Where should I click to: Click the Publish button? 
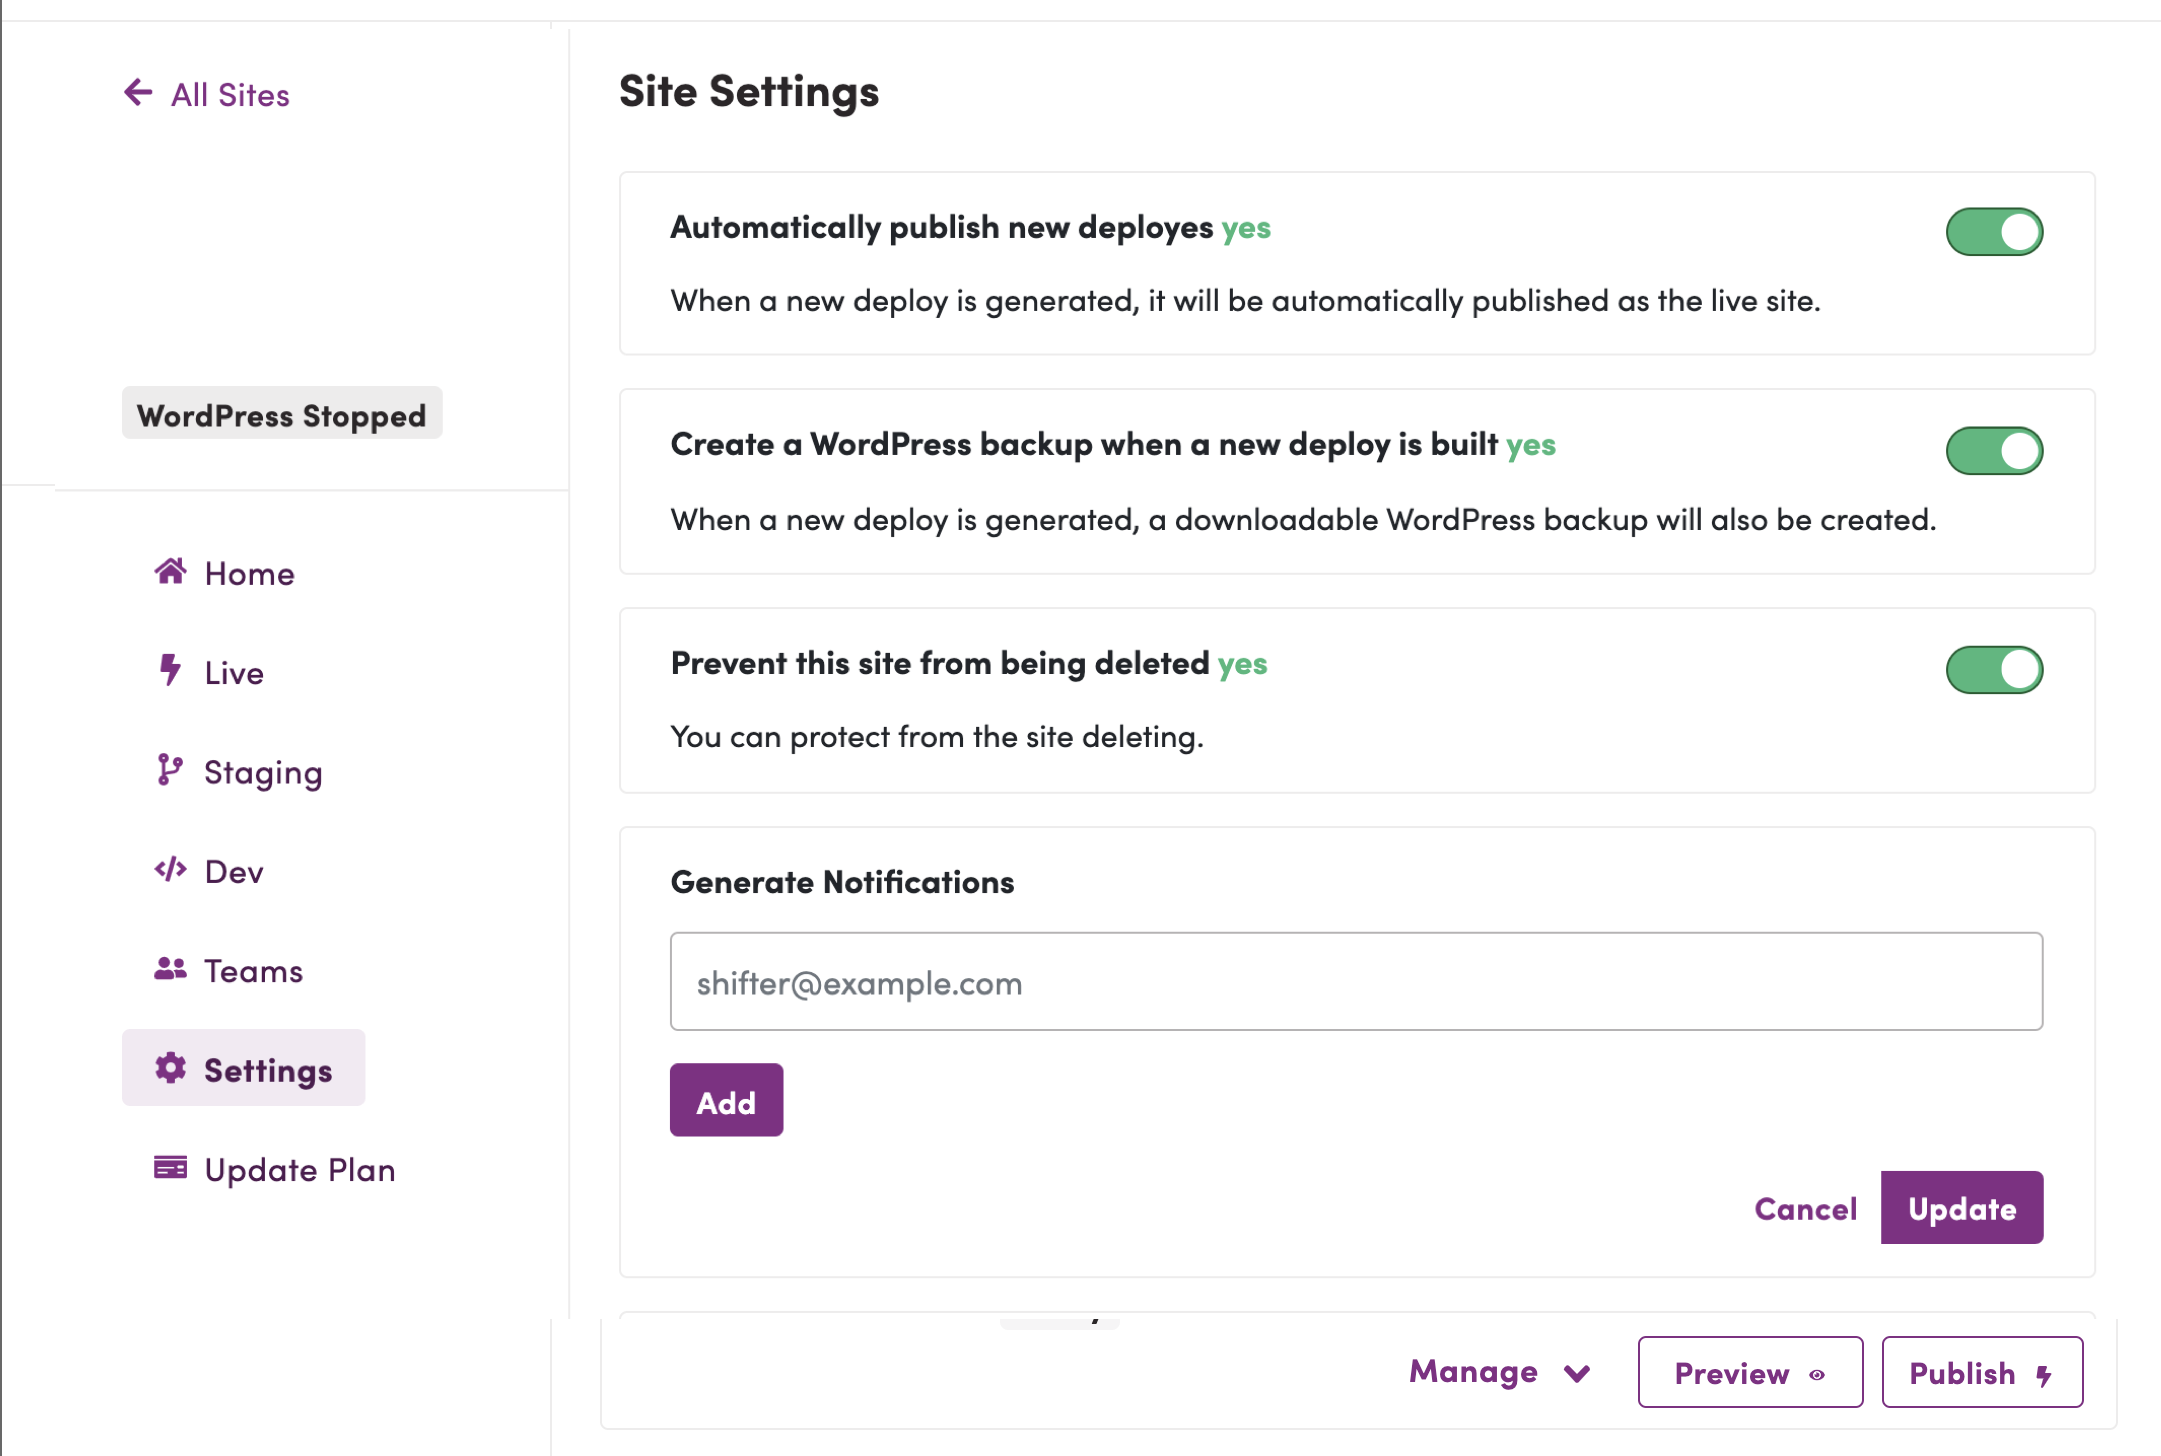[1982, 1373]
